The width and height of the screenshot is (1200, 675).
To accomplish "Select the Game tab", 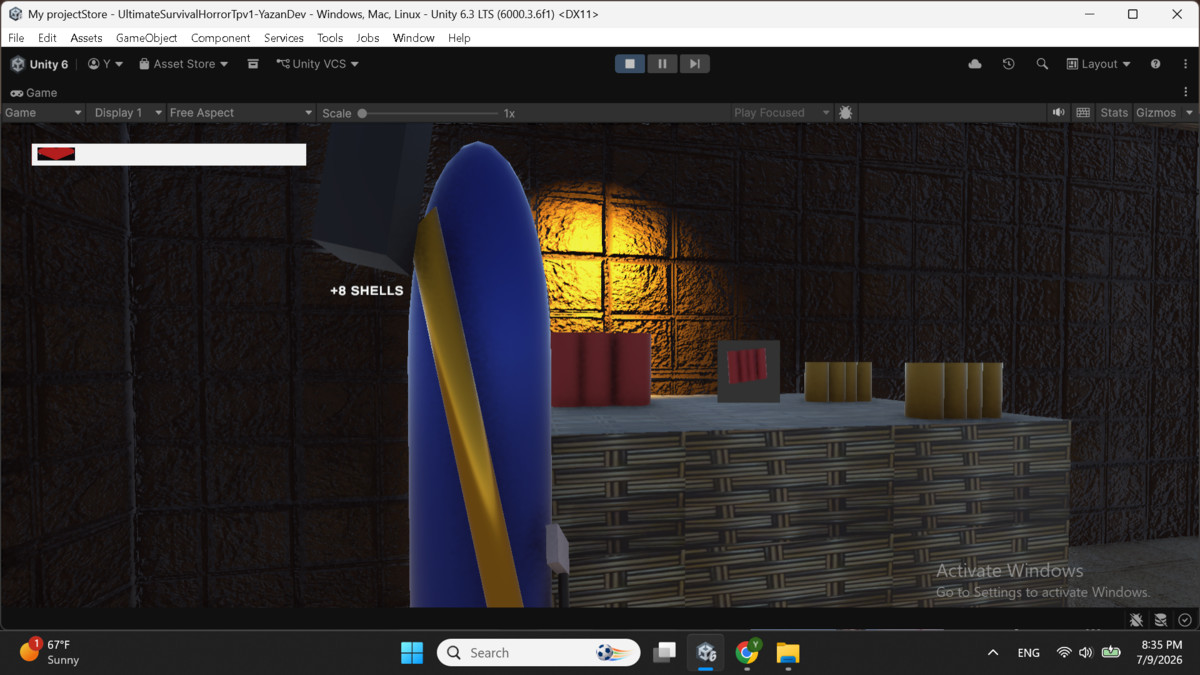I will coord(34,93).
